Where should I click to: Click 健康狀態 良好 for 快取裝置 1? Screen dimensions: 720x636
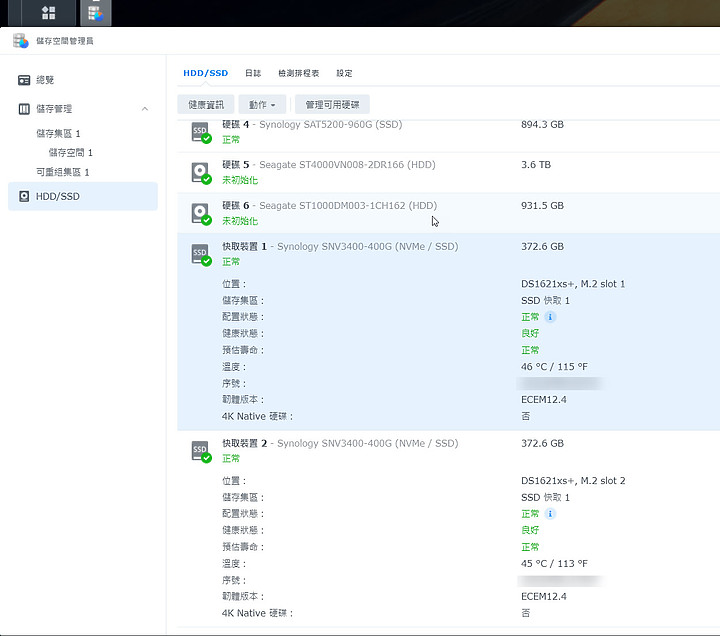click(530, 333)
